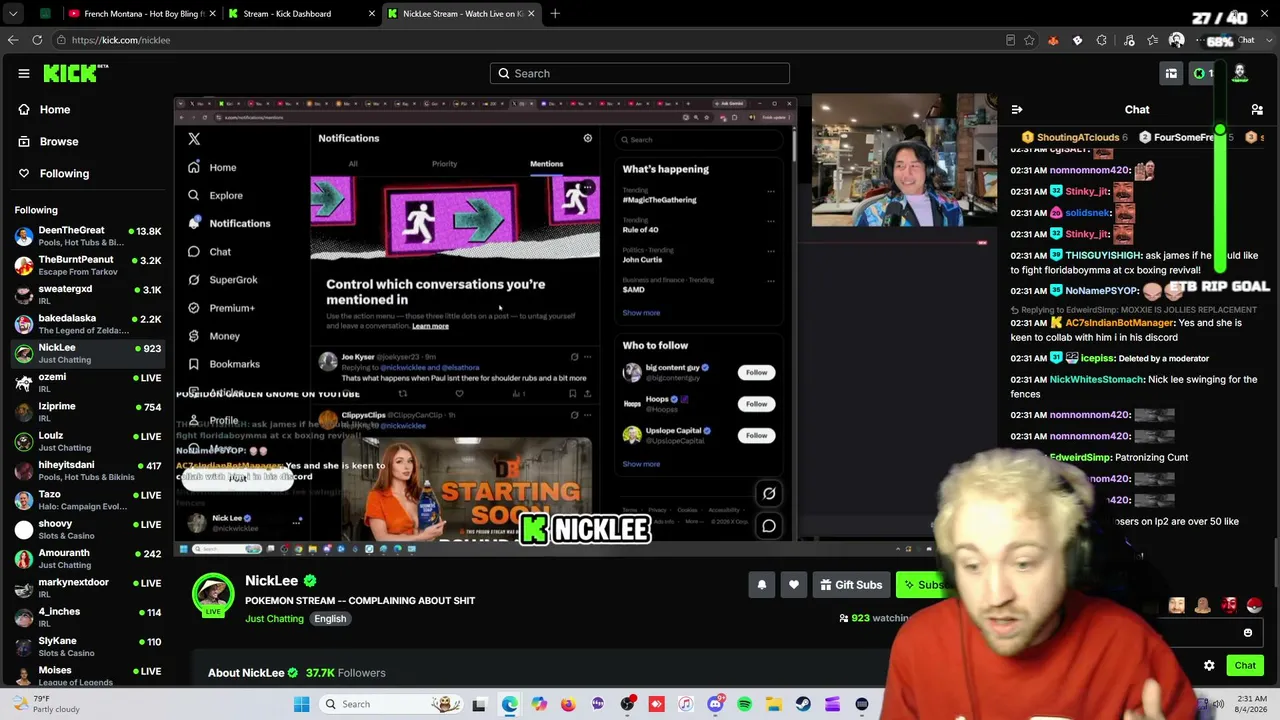Open sweatergxd channel in Following list
Image resolution: width=1280 pixels, height=720 pixels.
point(87,294)
